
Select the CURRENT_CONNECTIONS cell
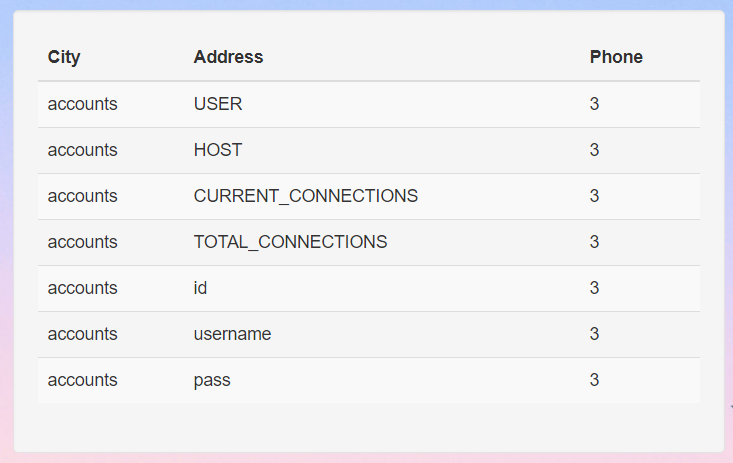(x=306, y=196)
